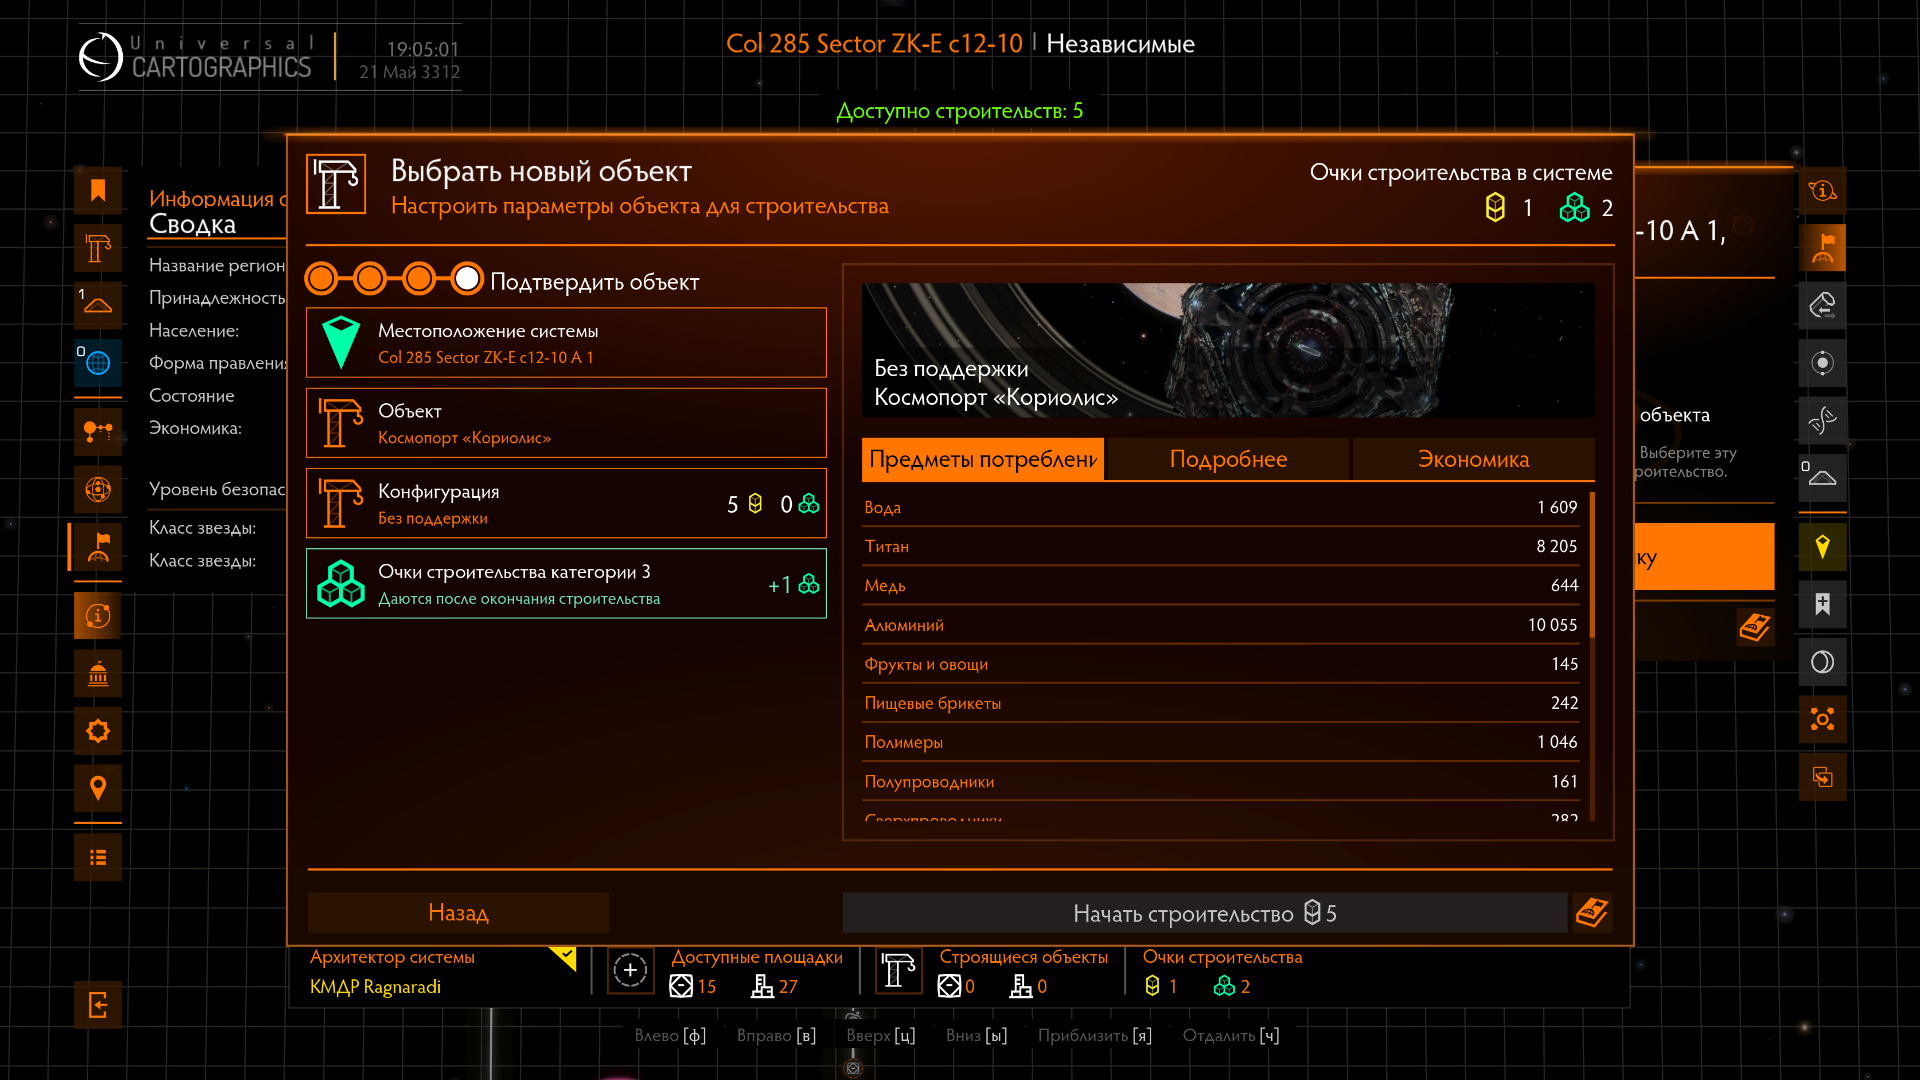This screenshot has height=1080, width=1920.
Task: Click the Вниз key hint
Action: pos(976,1035)
